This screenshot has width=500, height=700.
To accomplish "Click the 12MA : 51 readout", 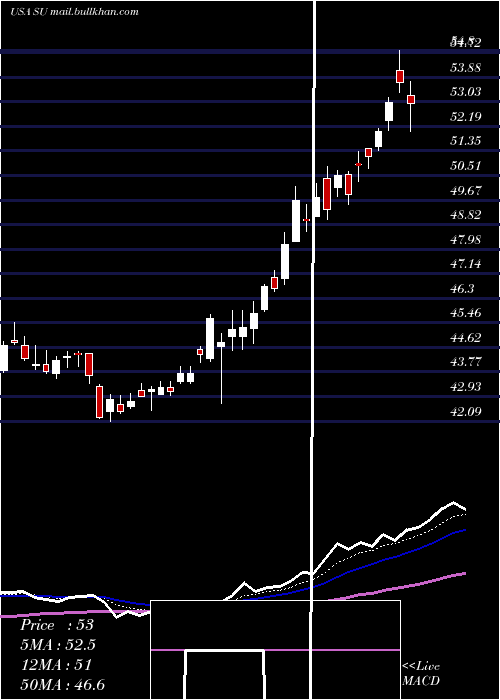I will [56, 665].
